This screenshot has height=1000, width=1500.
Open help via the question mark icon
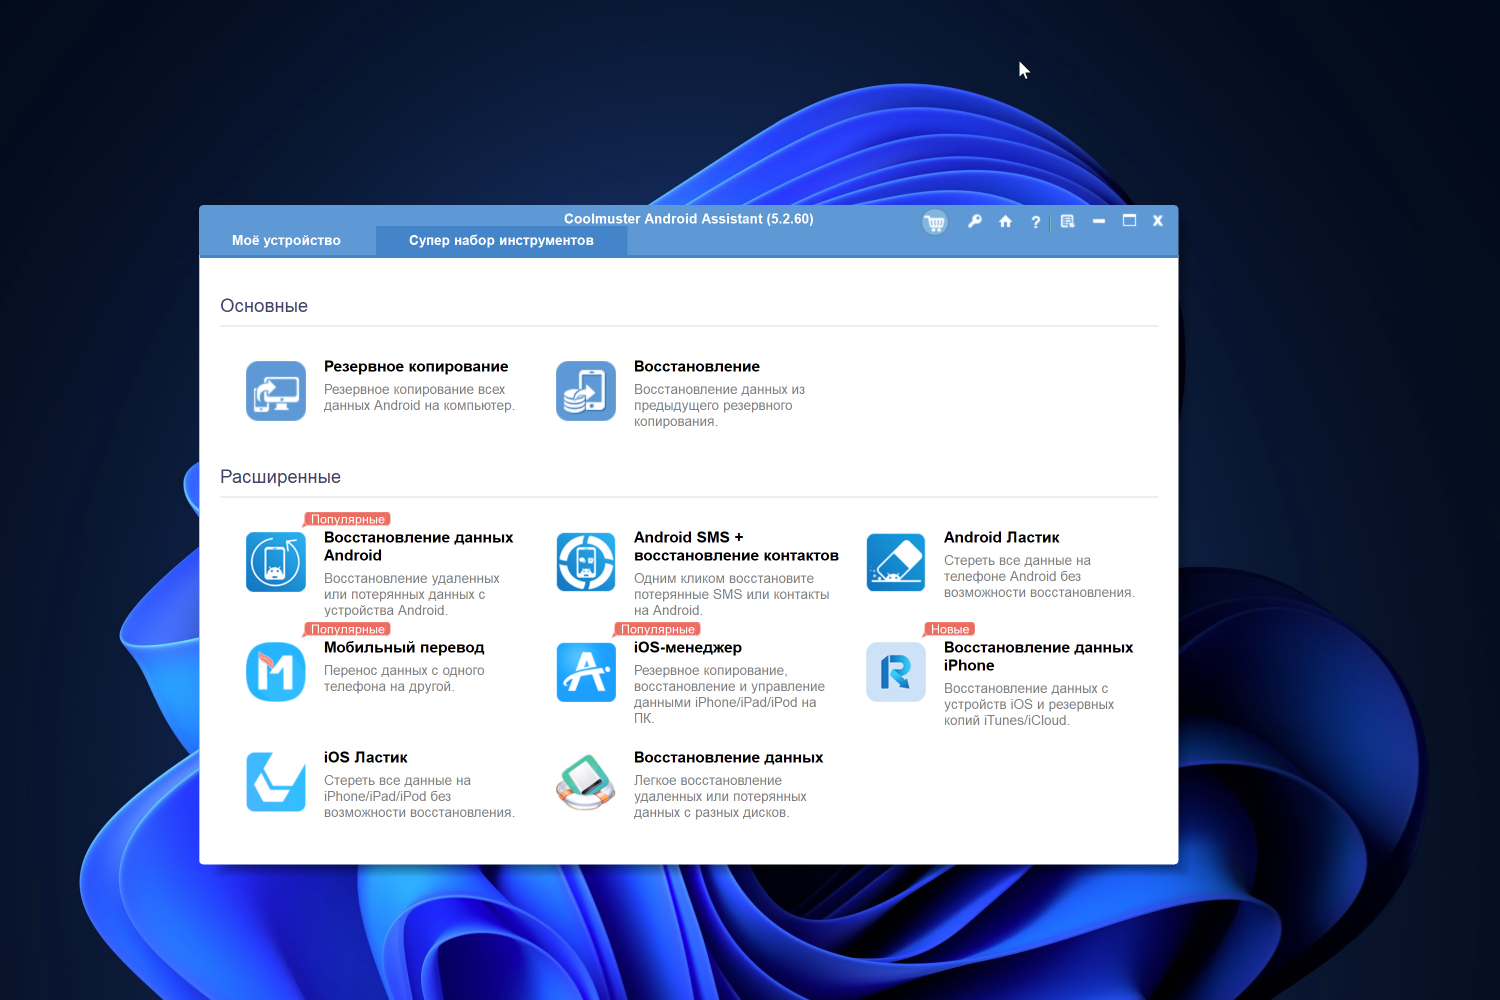tap(1036, 222)
